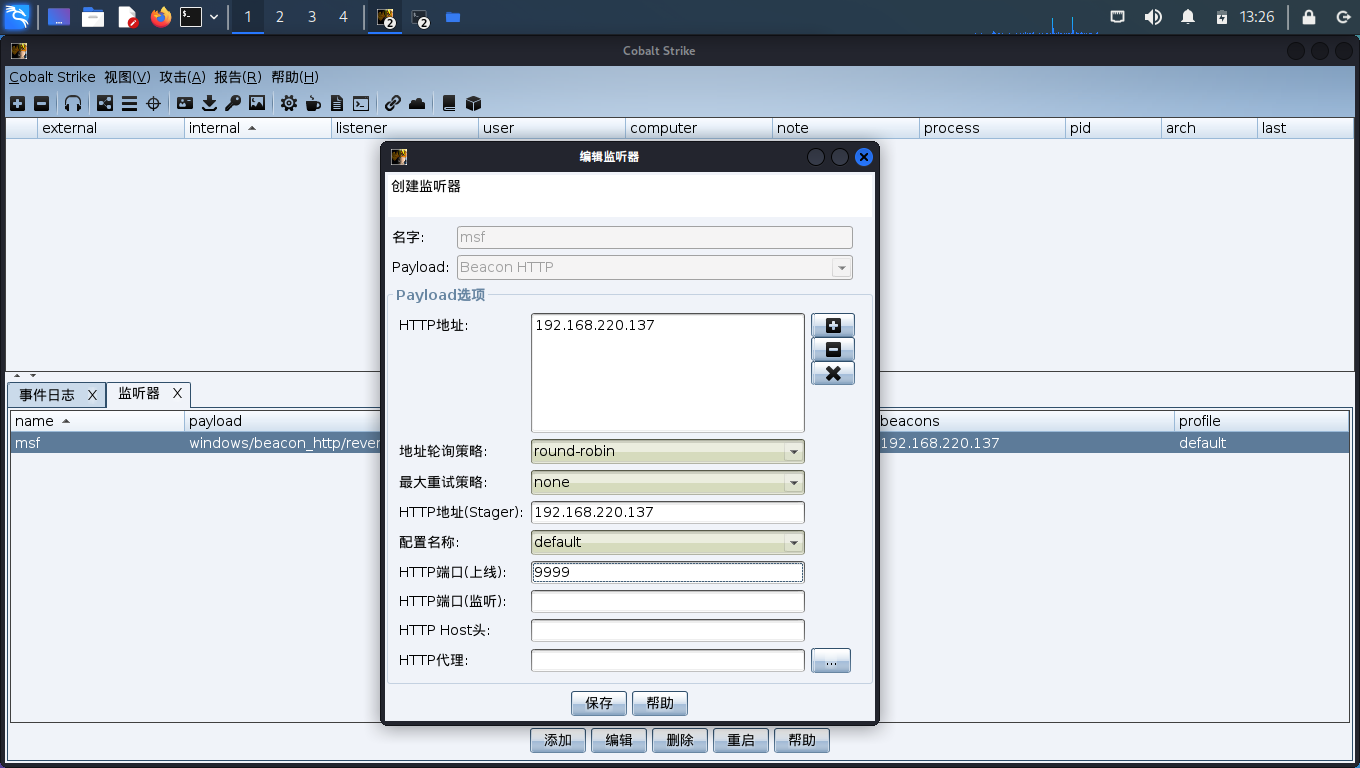The width and height of the screenshot is (1360, 768).
Task: Open the 地址轮询策略 round-robin dropdown
Action: pyautogui.click(x=668, y=451)
